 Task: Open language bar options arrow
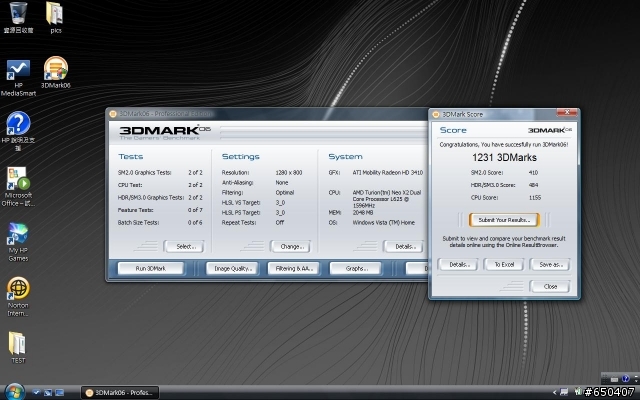point(636,379)
